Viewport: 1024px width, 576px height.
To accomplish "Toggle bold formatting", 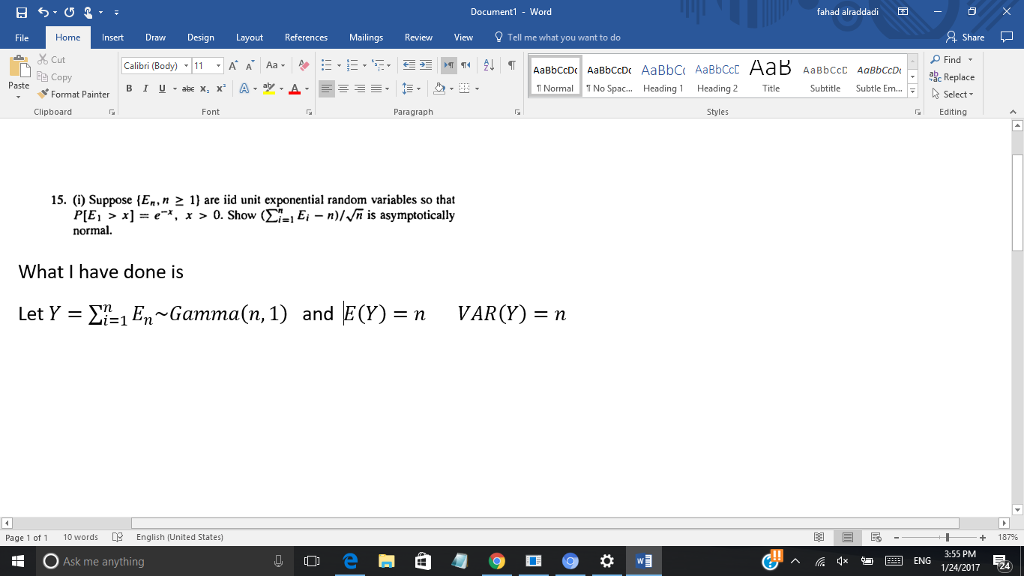I will point(130,88).
